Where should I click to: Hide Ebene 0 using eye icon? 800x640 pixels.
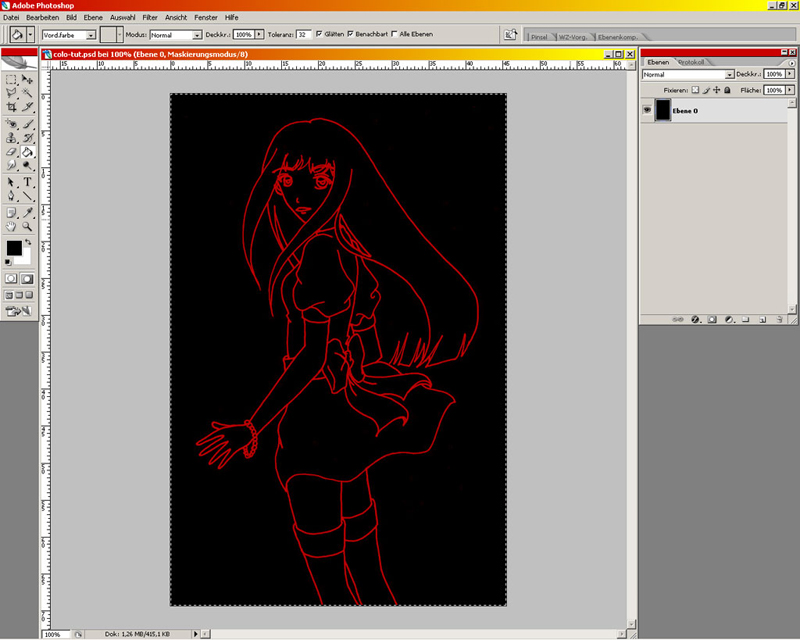[647, 110]
